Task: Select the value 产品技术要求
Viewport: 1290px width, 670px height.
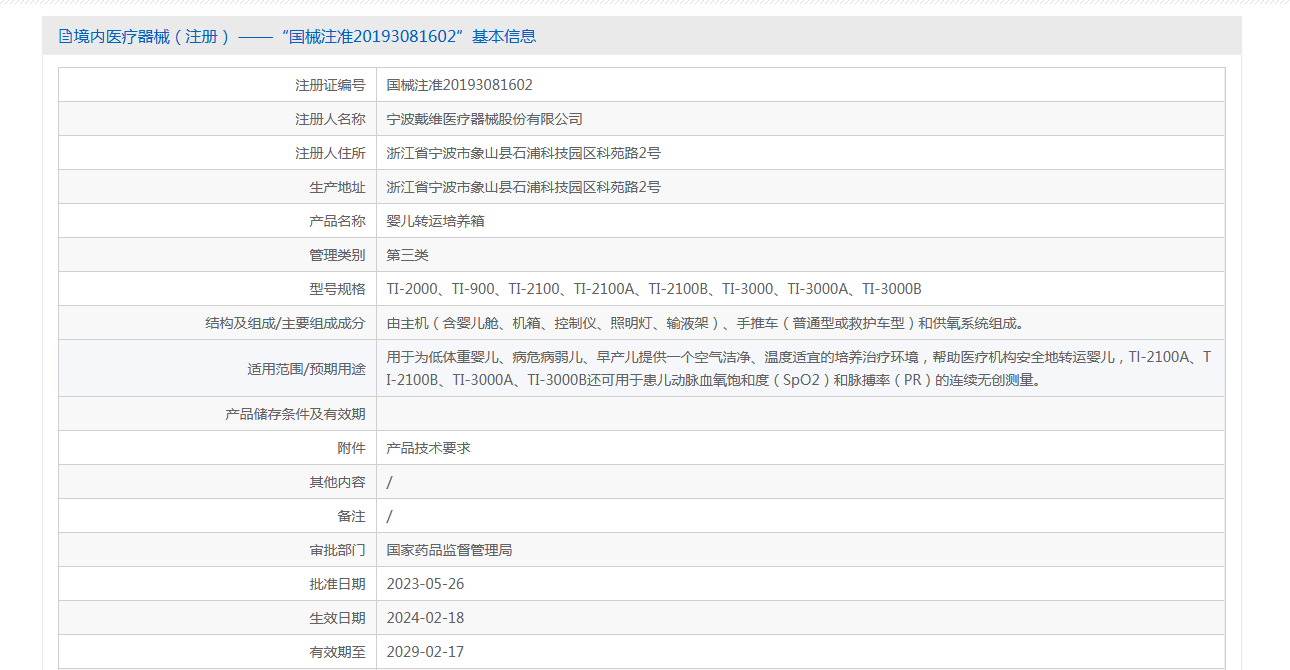Action: [429, 448]
